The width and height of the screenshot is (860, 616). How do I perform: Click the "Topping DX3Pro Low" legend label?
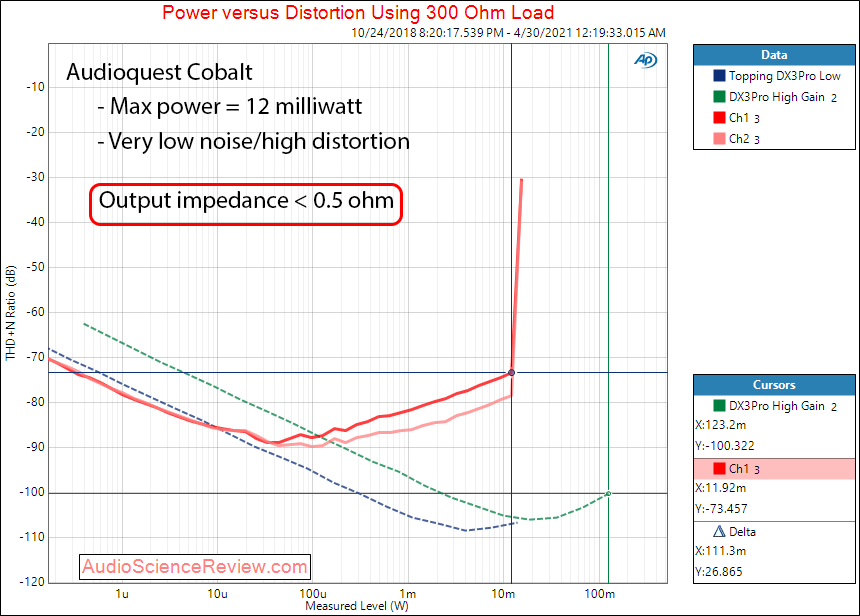click(x=784, y=76)
